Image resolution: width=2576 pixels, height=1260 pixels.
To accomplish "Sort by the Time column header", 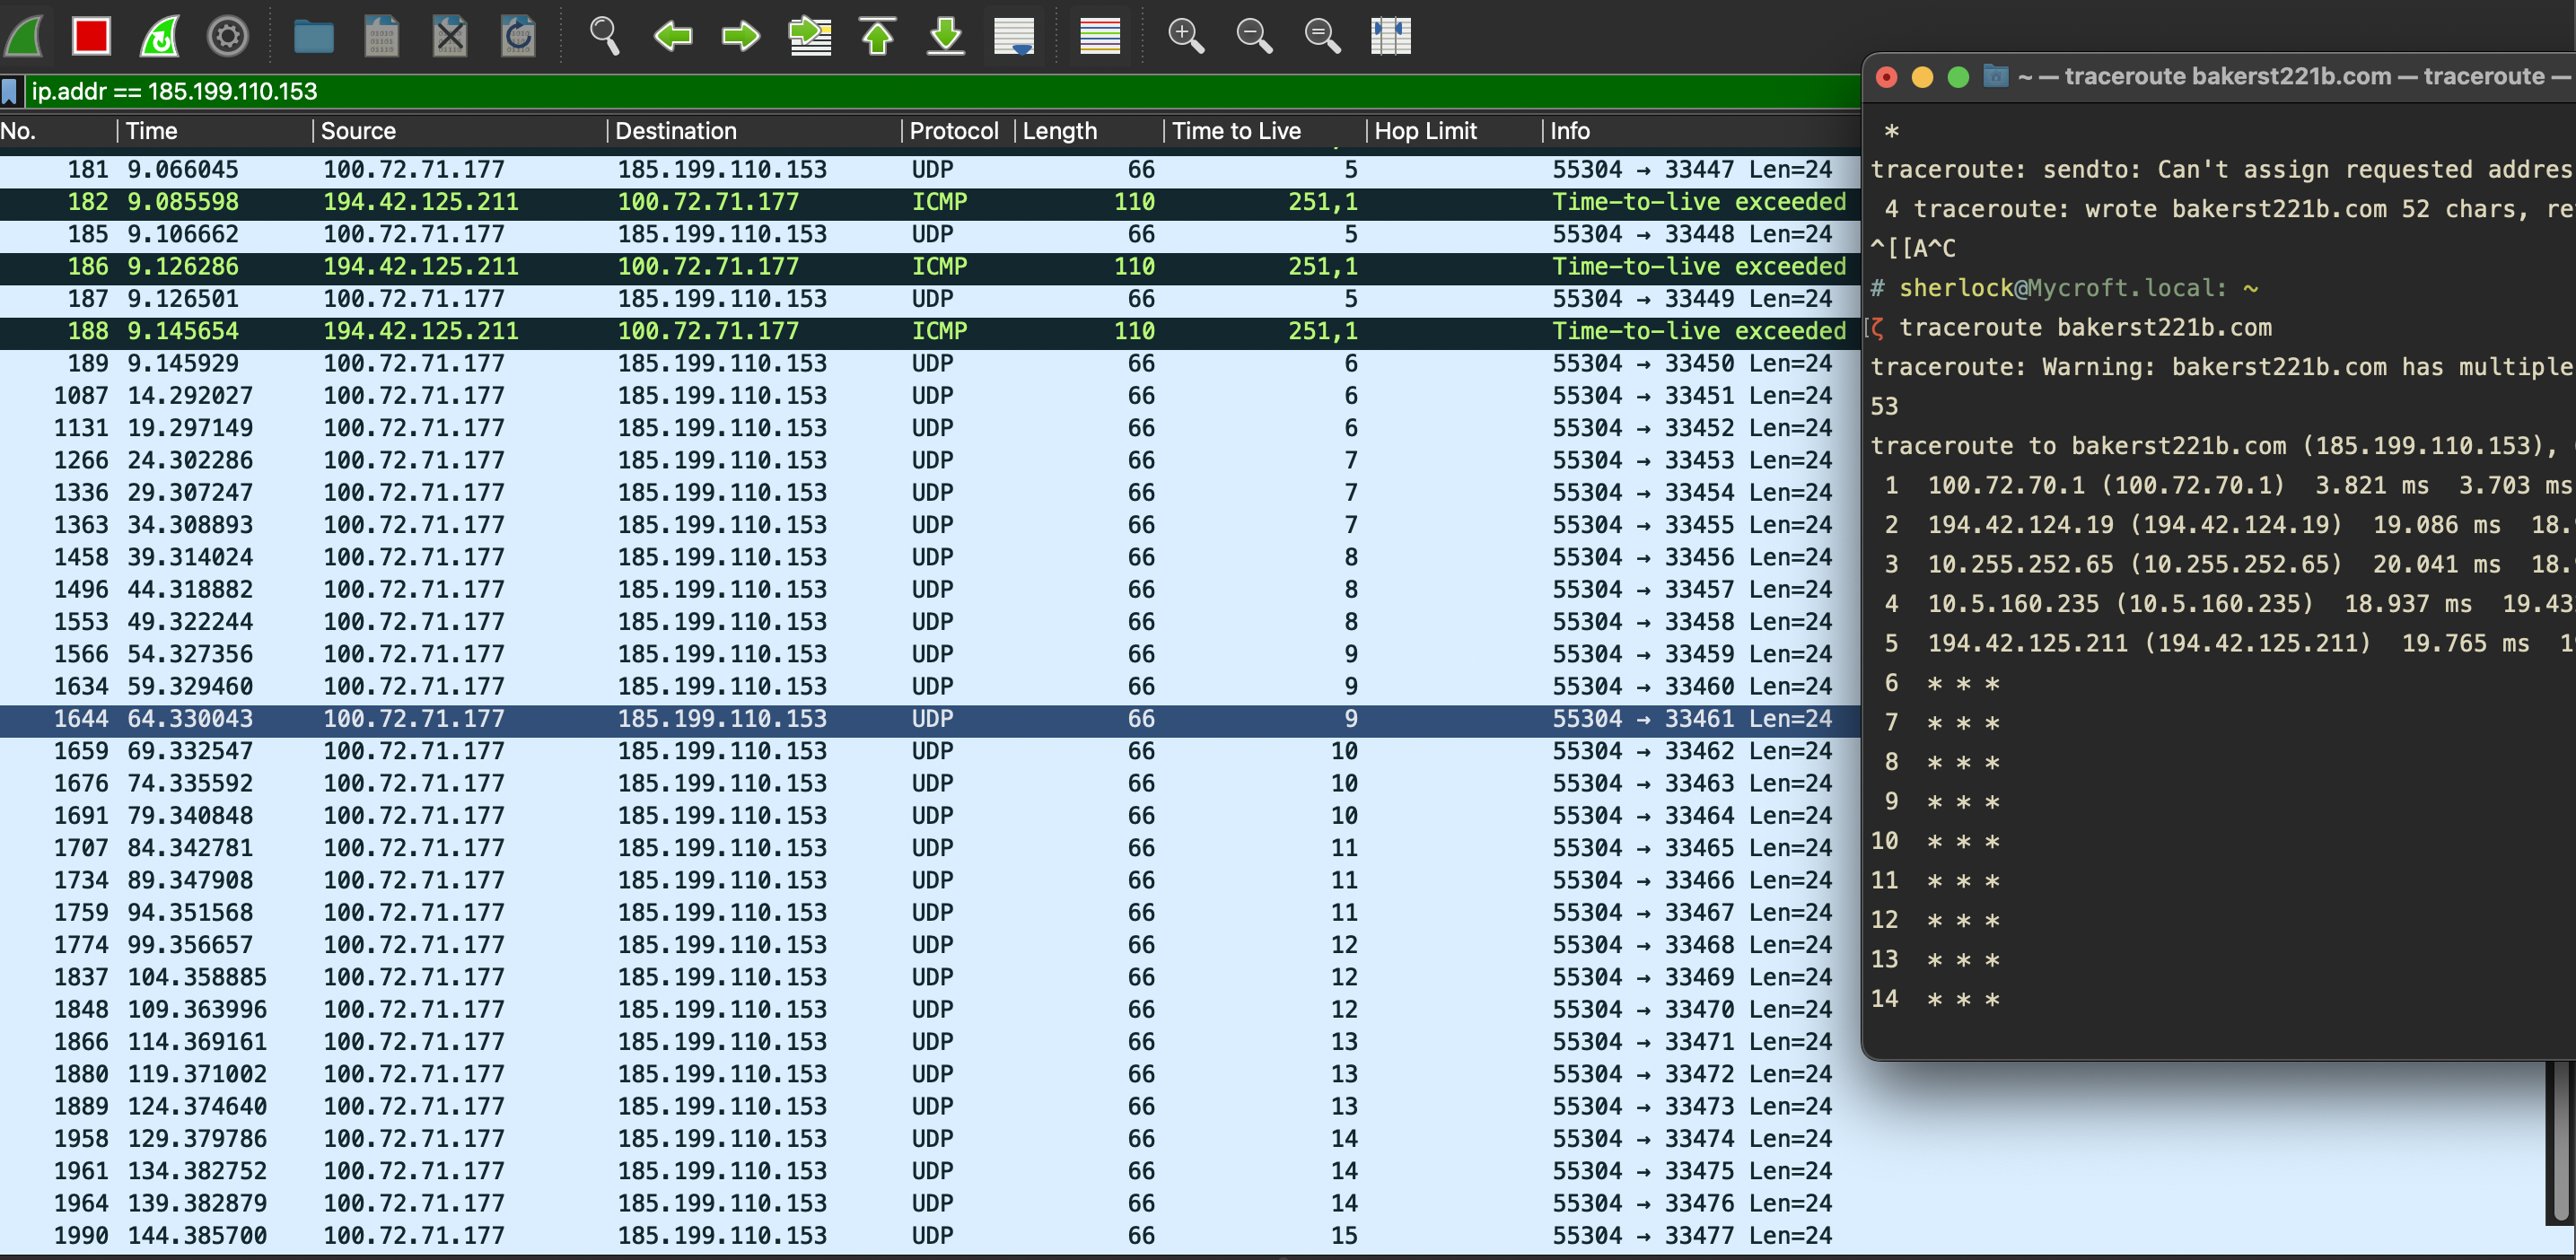I will click(x=215, y=131).
